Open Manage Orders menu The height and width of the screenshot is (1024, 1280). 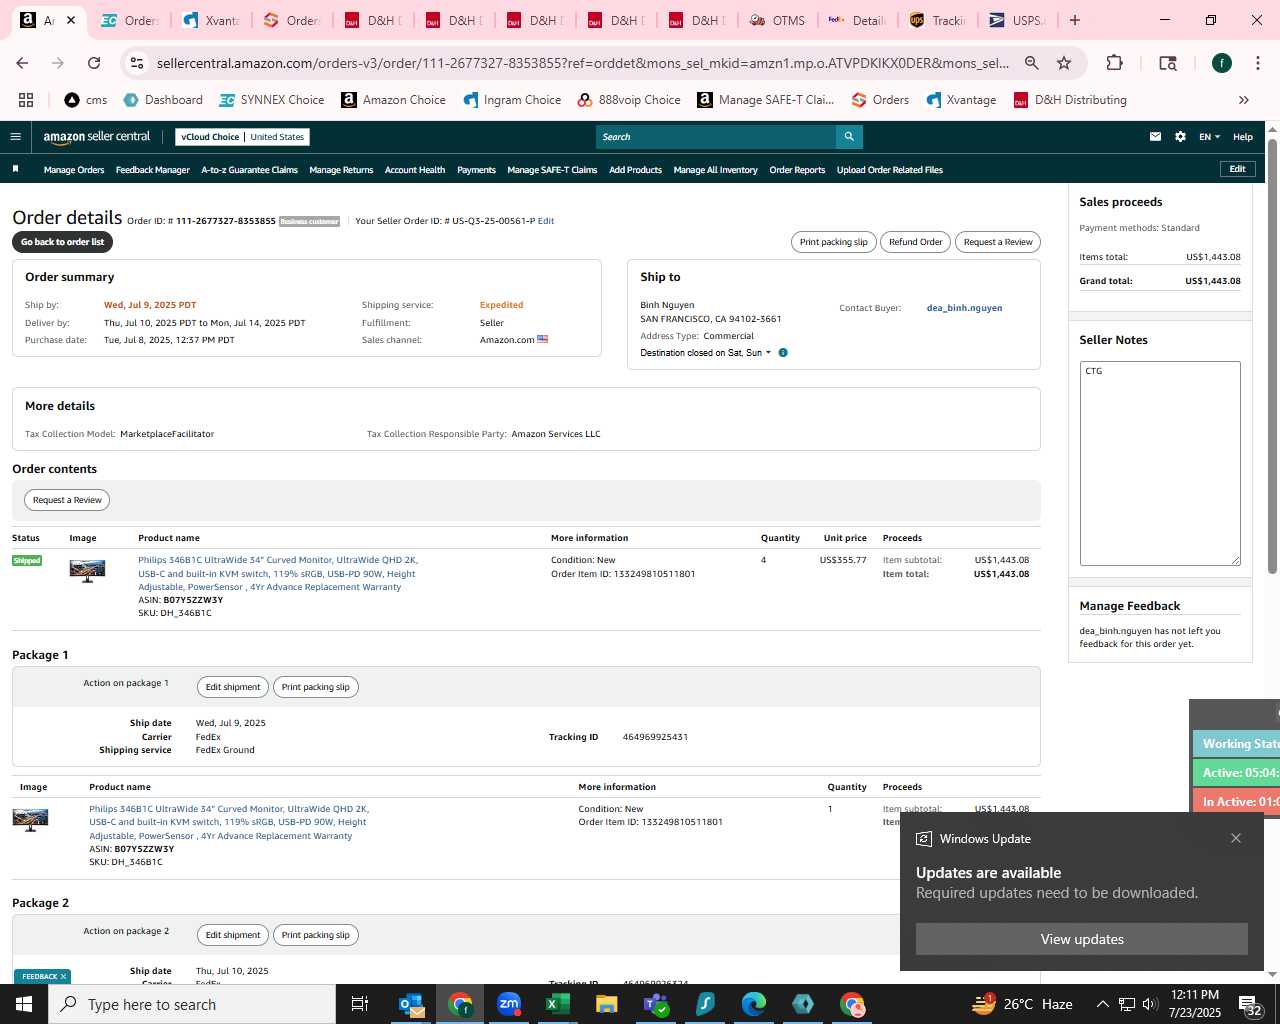(74, 170)
